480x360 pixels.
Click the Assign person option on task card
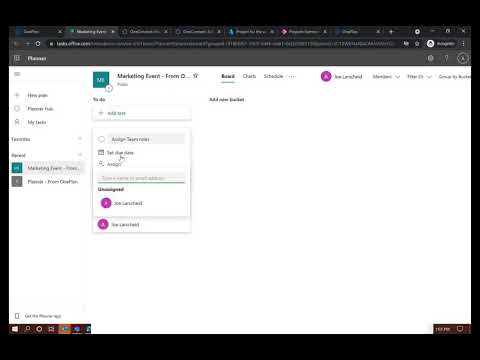click(x=110, y=164)
